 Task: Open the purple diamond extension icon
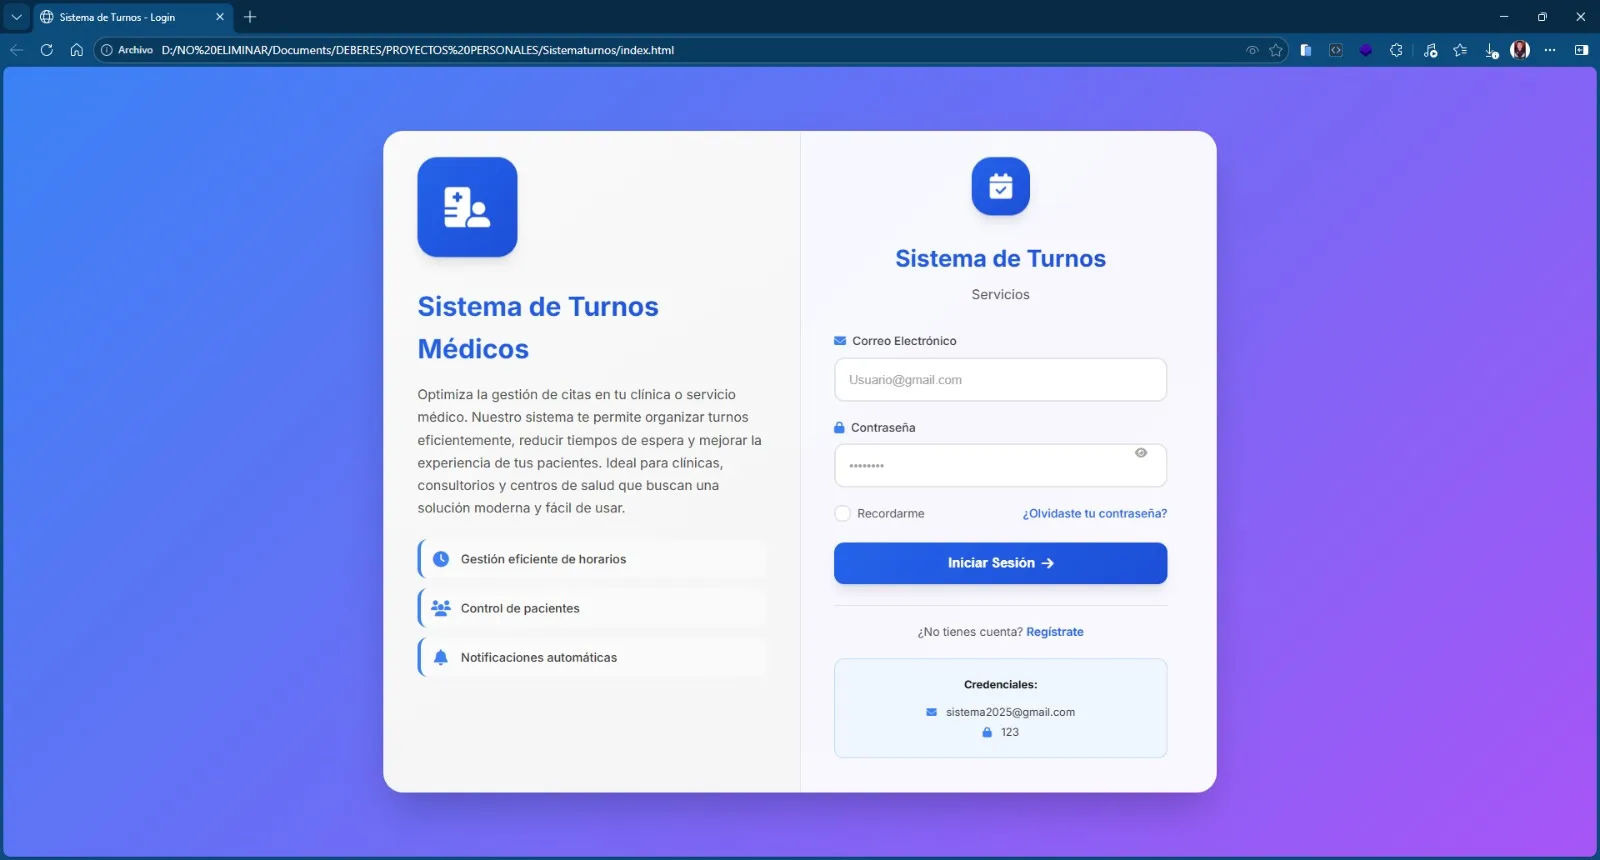(x=1366, y=50)
